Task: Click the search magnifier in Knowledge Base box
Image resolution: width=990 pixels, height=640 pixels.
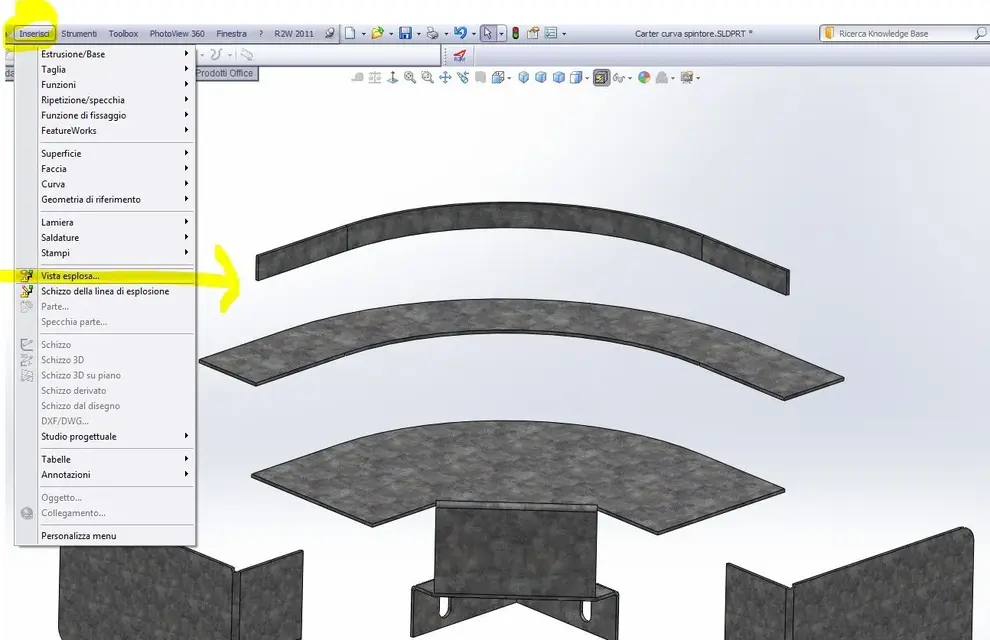Action: click(x=979, y=33)
